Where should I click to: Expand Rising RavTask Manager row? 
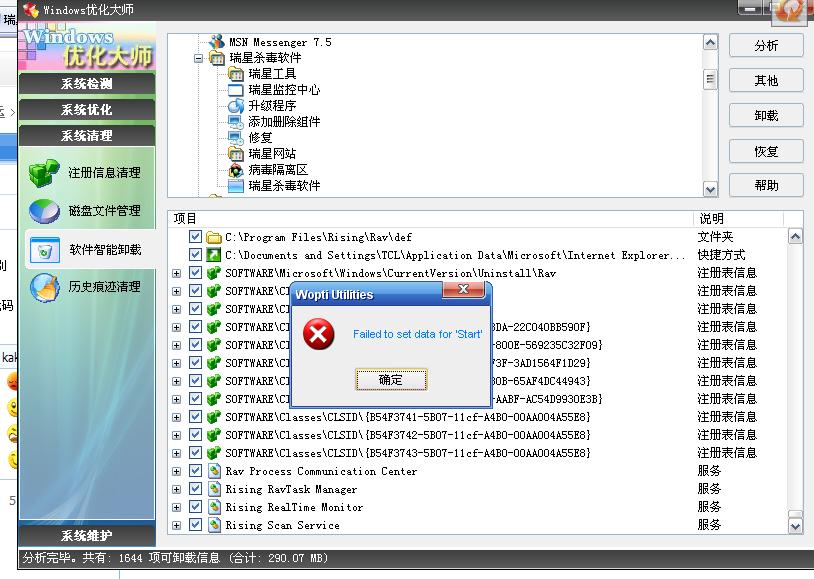177,489
